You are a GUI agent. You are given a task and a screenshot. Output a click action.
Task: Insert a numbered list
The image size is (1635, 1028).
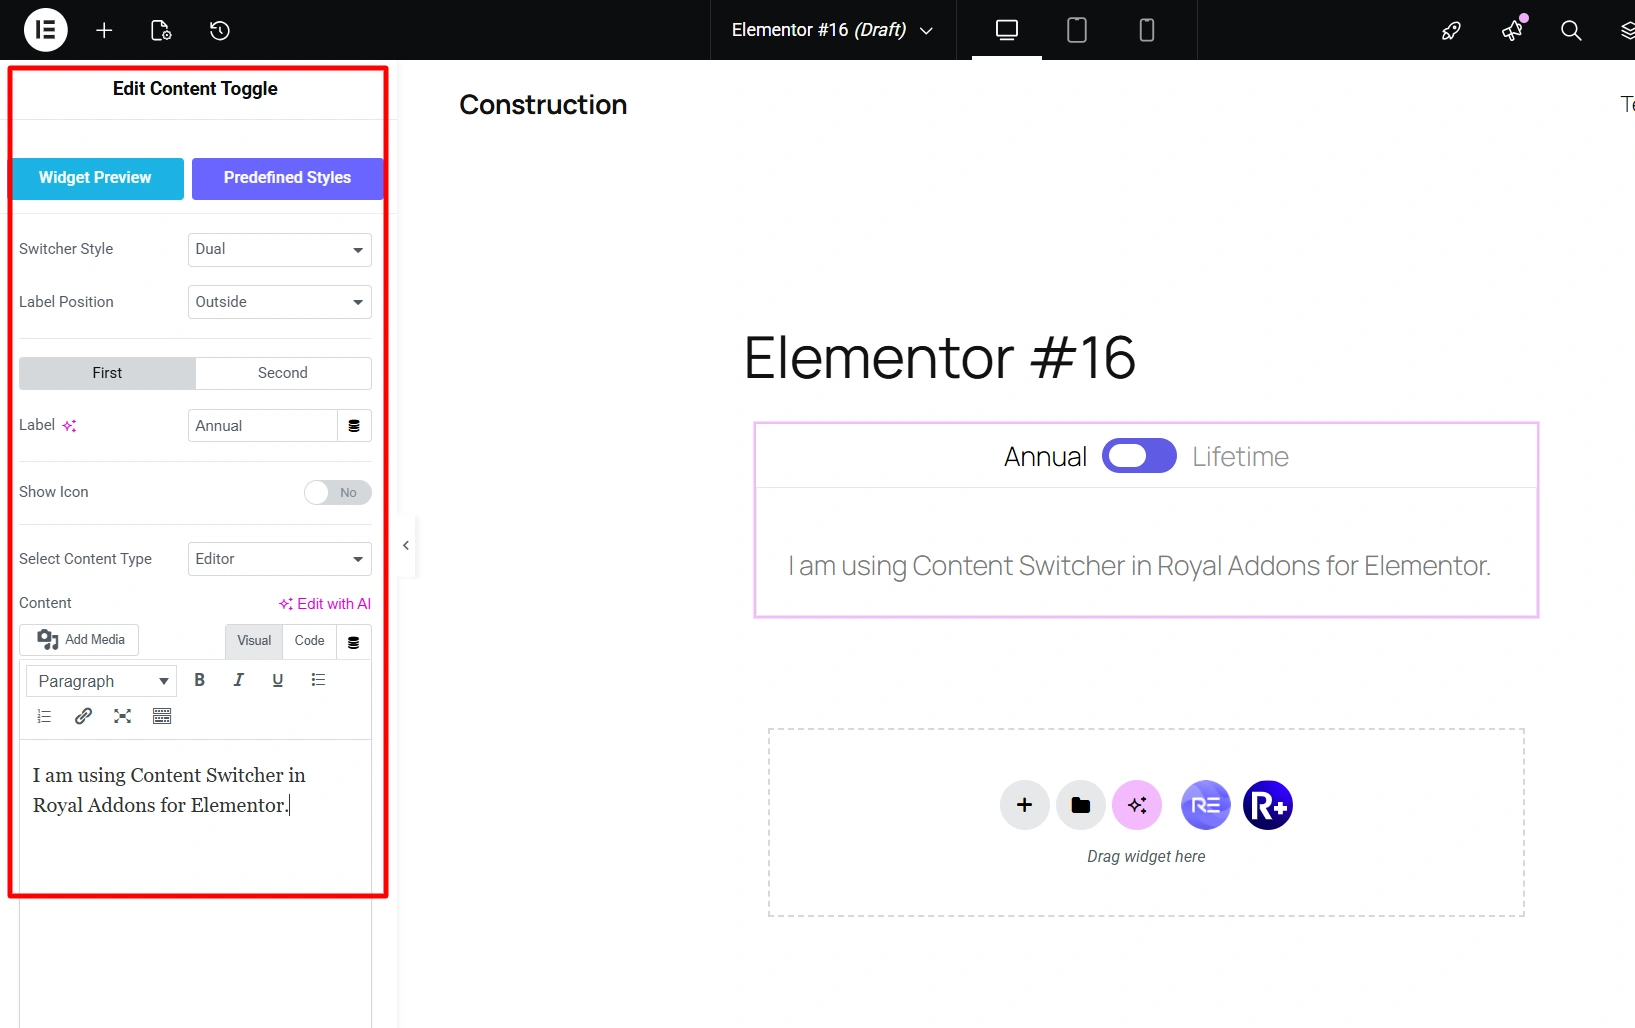44,716
